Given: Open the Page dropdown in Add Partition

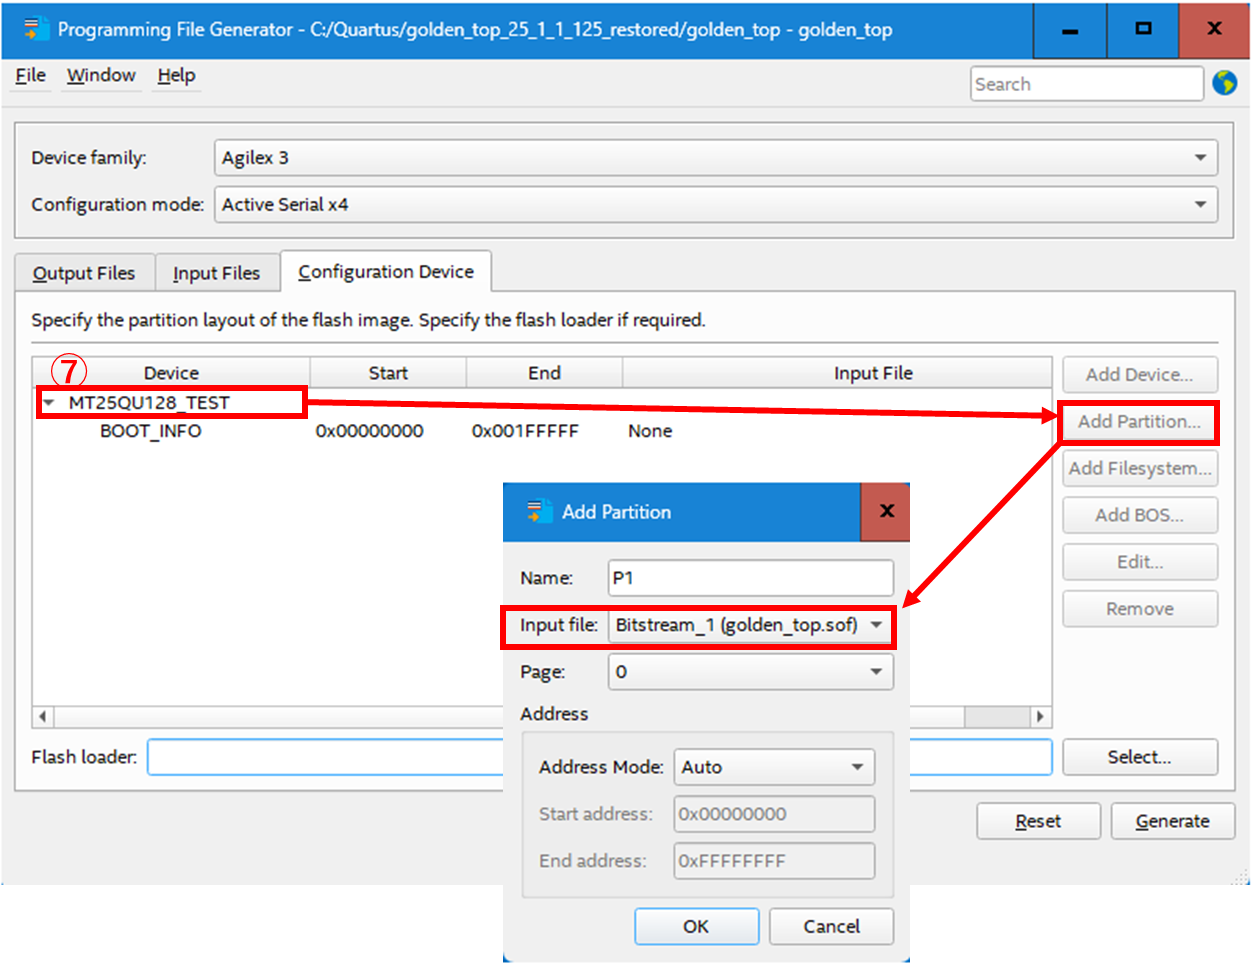Looking at the screenshot, I should (876, 672).
